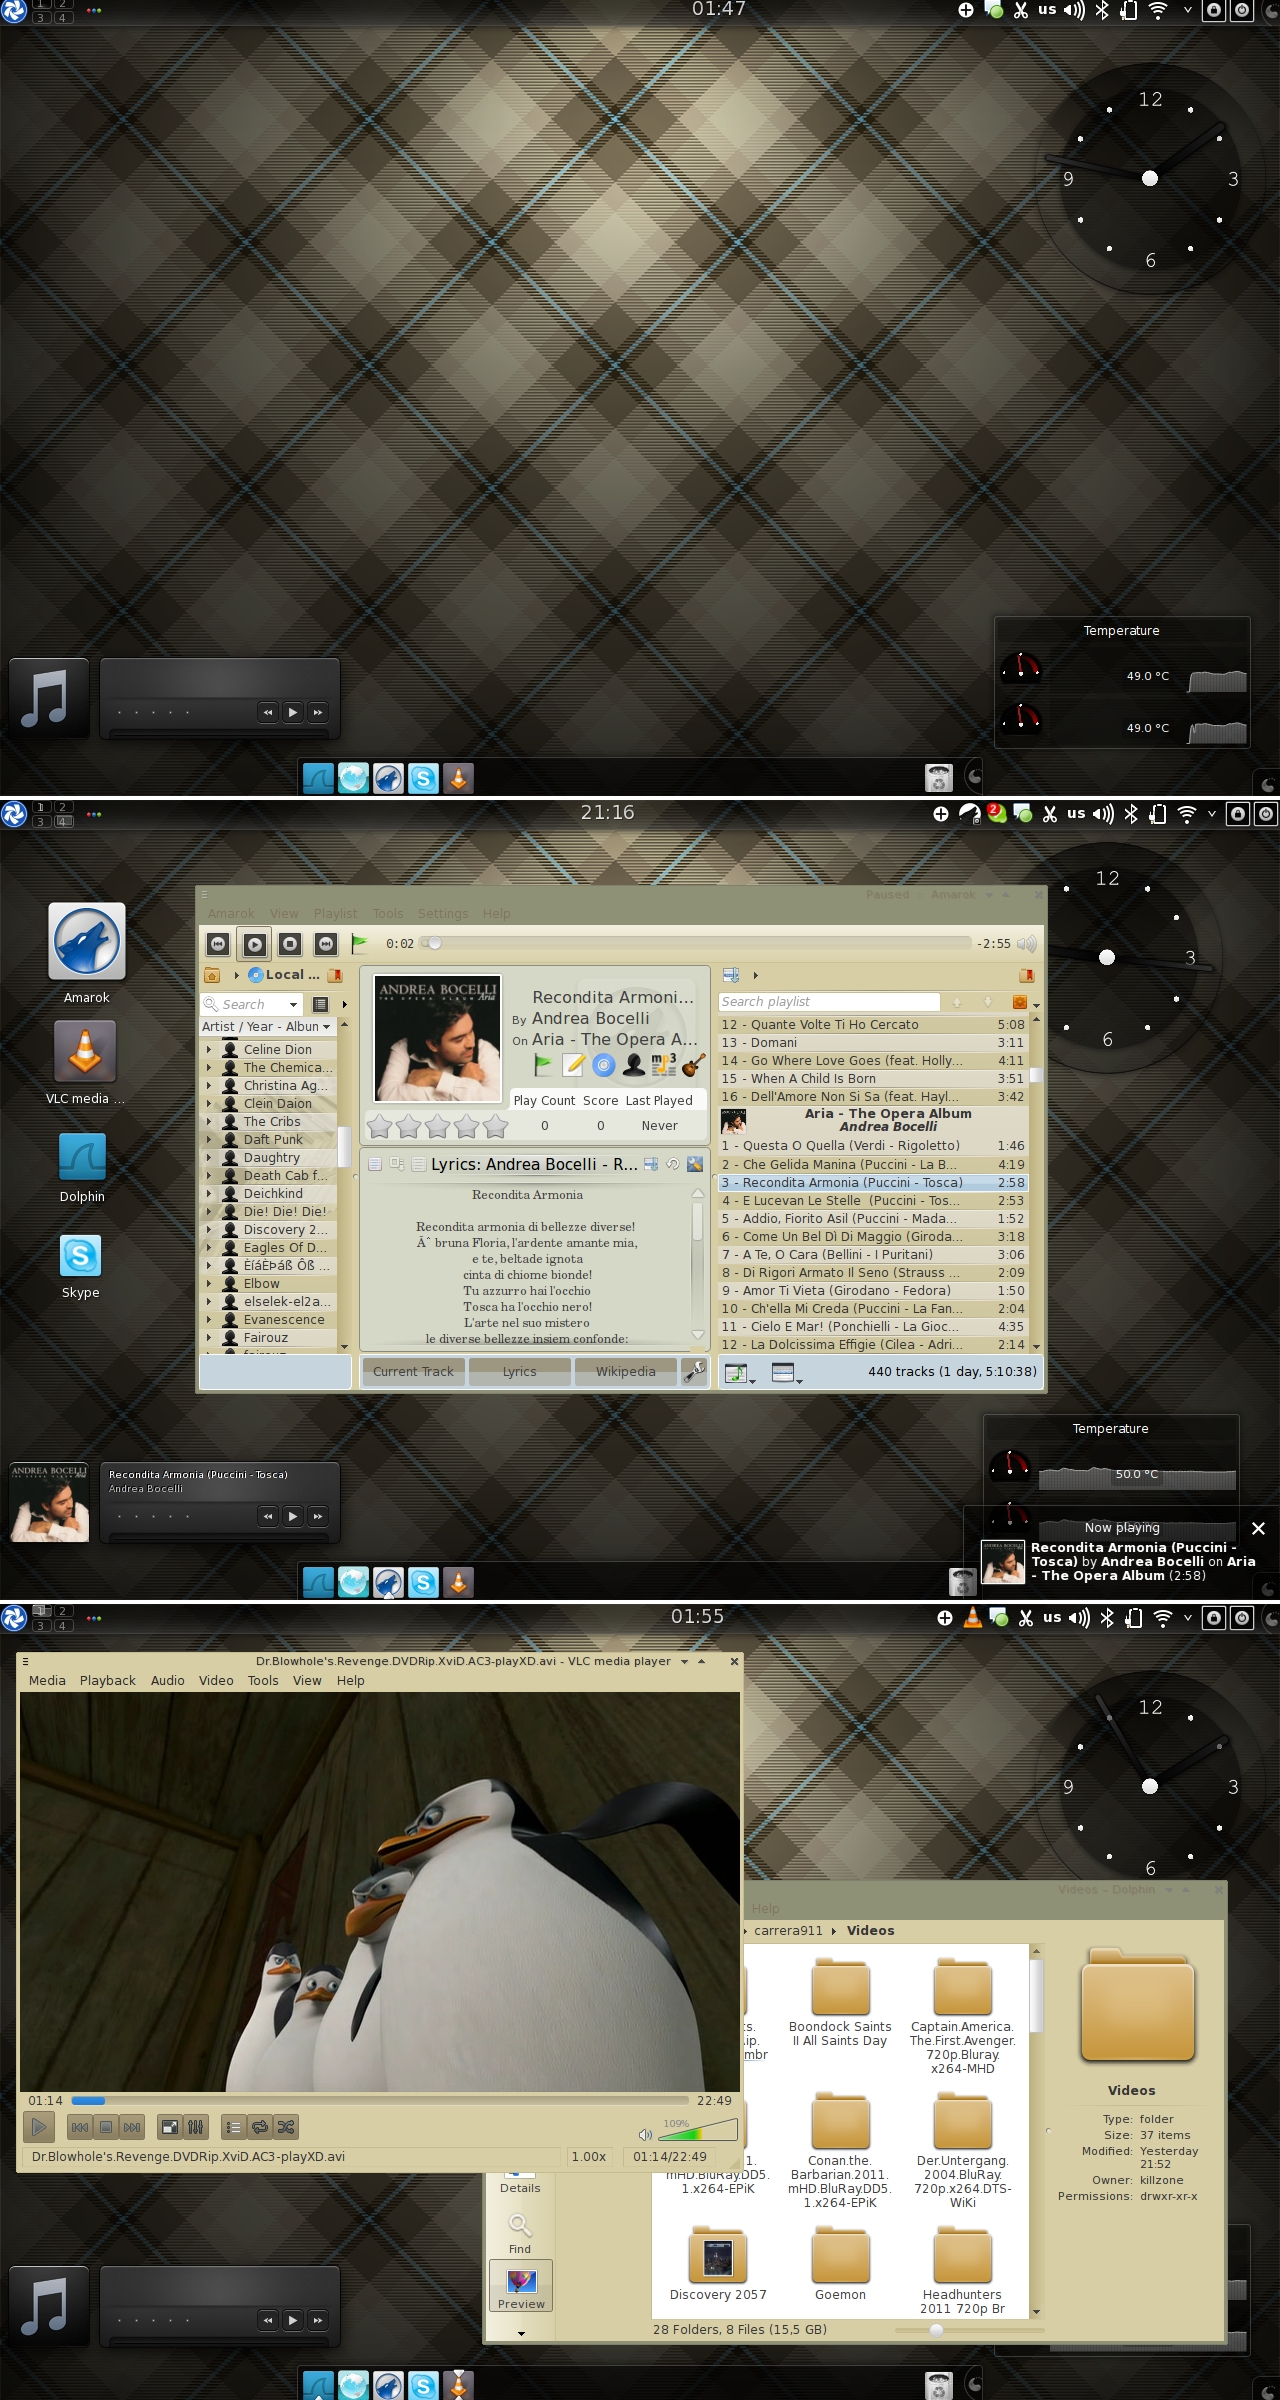Expand the Evanescence artist node
Viewport: 1280px width, 2400px height.
(209, 1319)
